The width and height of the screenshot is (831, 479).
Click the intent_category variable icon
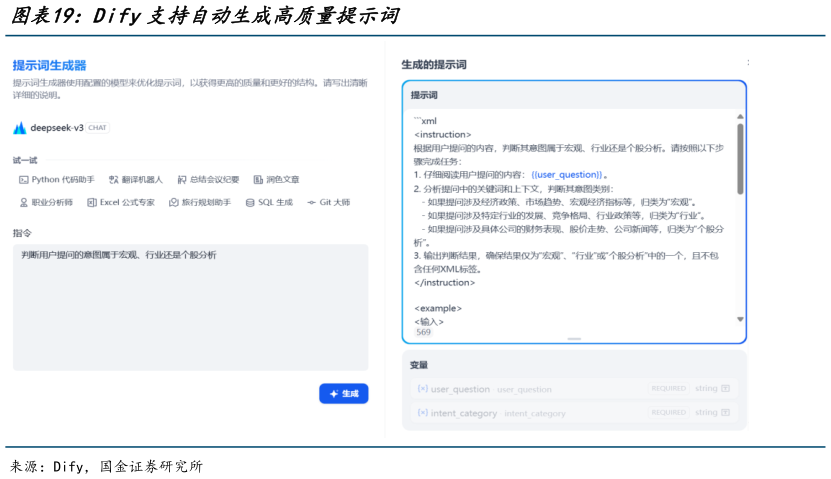coord(422,412)
